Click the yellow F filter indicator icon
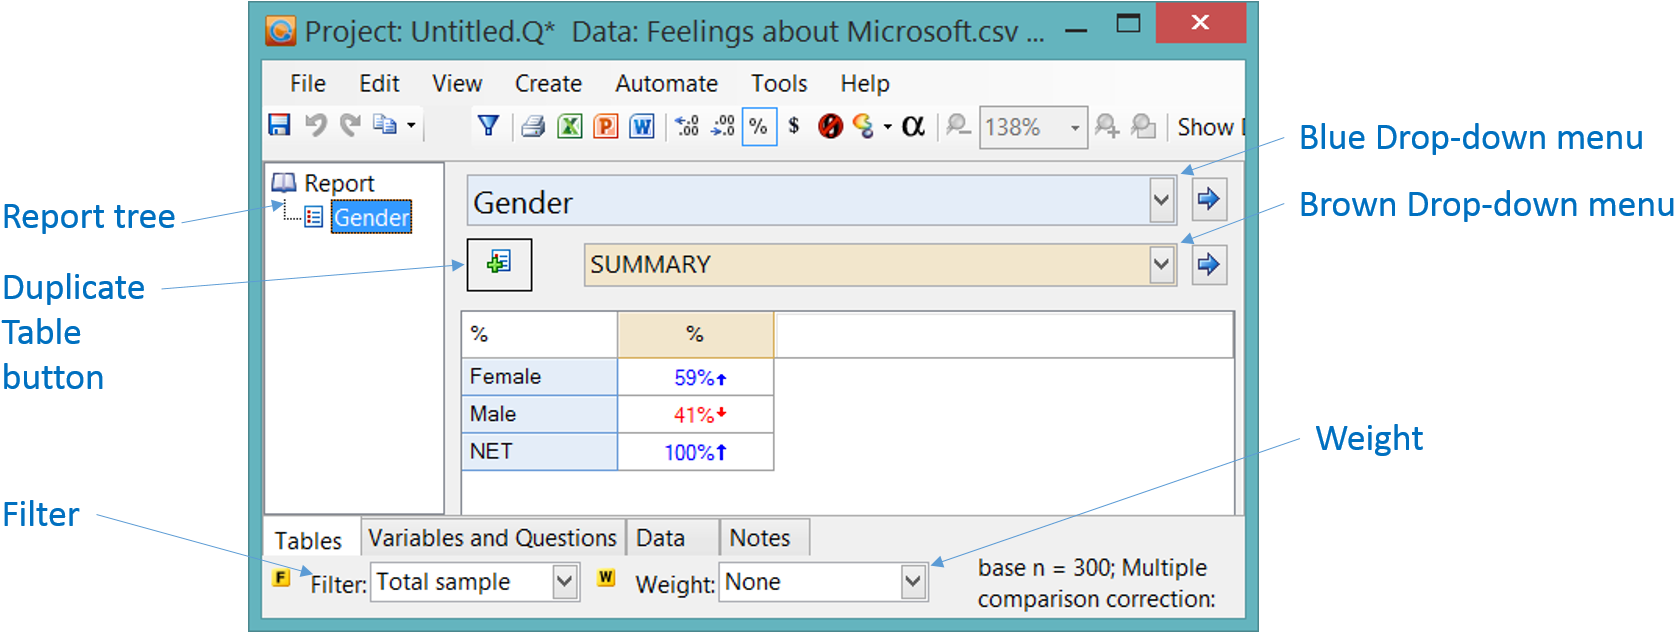The image size is (1674, 632). tap(281, 578)
